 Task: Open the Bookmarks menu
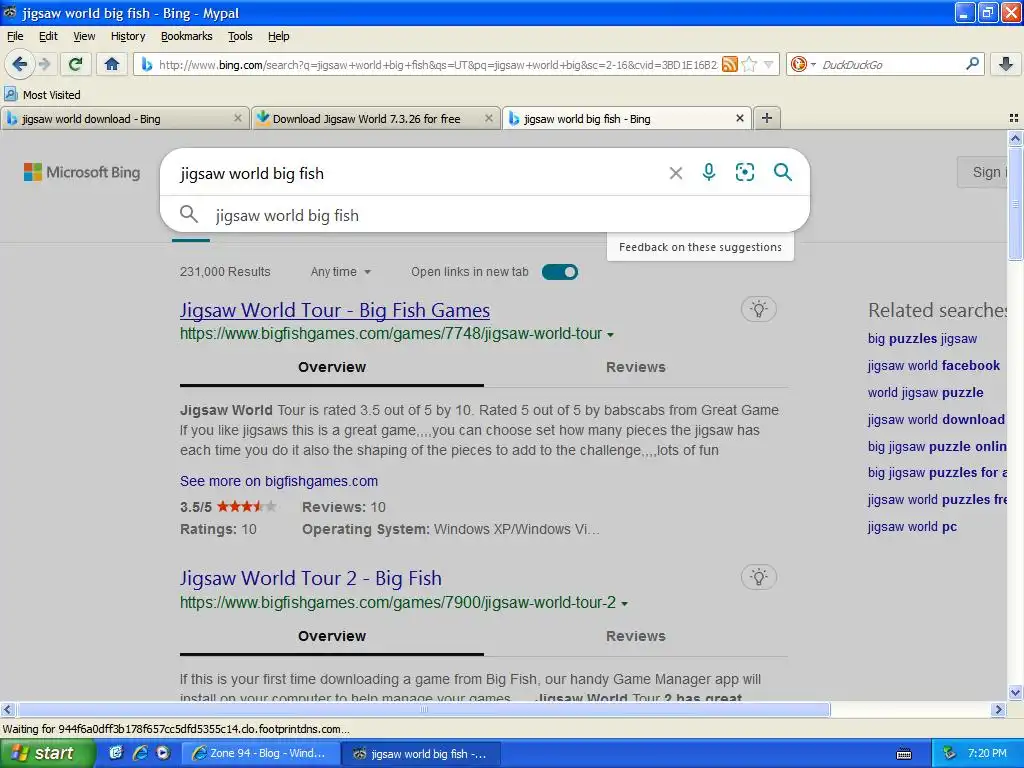coord(186,37)
